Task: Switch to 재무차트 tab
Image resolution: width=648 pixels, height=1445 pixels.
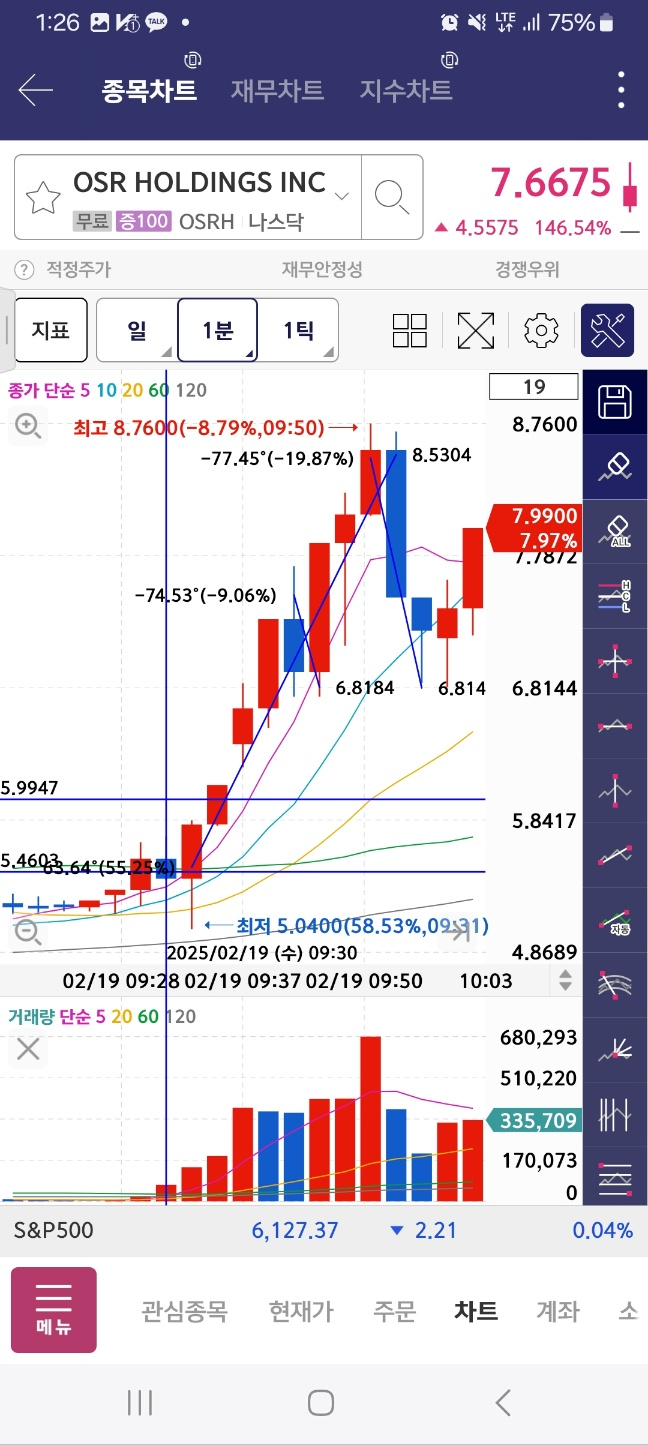Action: click(277, 91)
